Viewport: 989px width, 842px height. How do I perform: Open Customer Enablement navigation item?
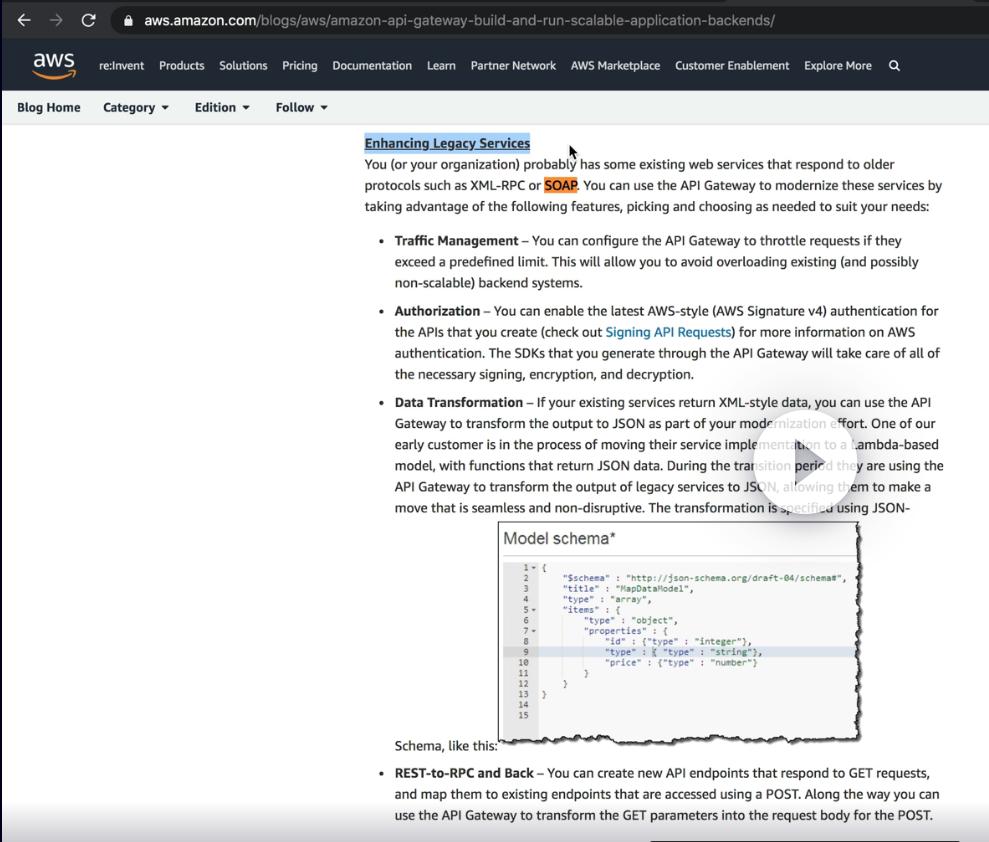pos(732,66)
